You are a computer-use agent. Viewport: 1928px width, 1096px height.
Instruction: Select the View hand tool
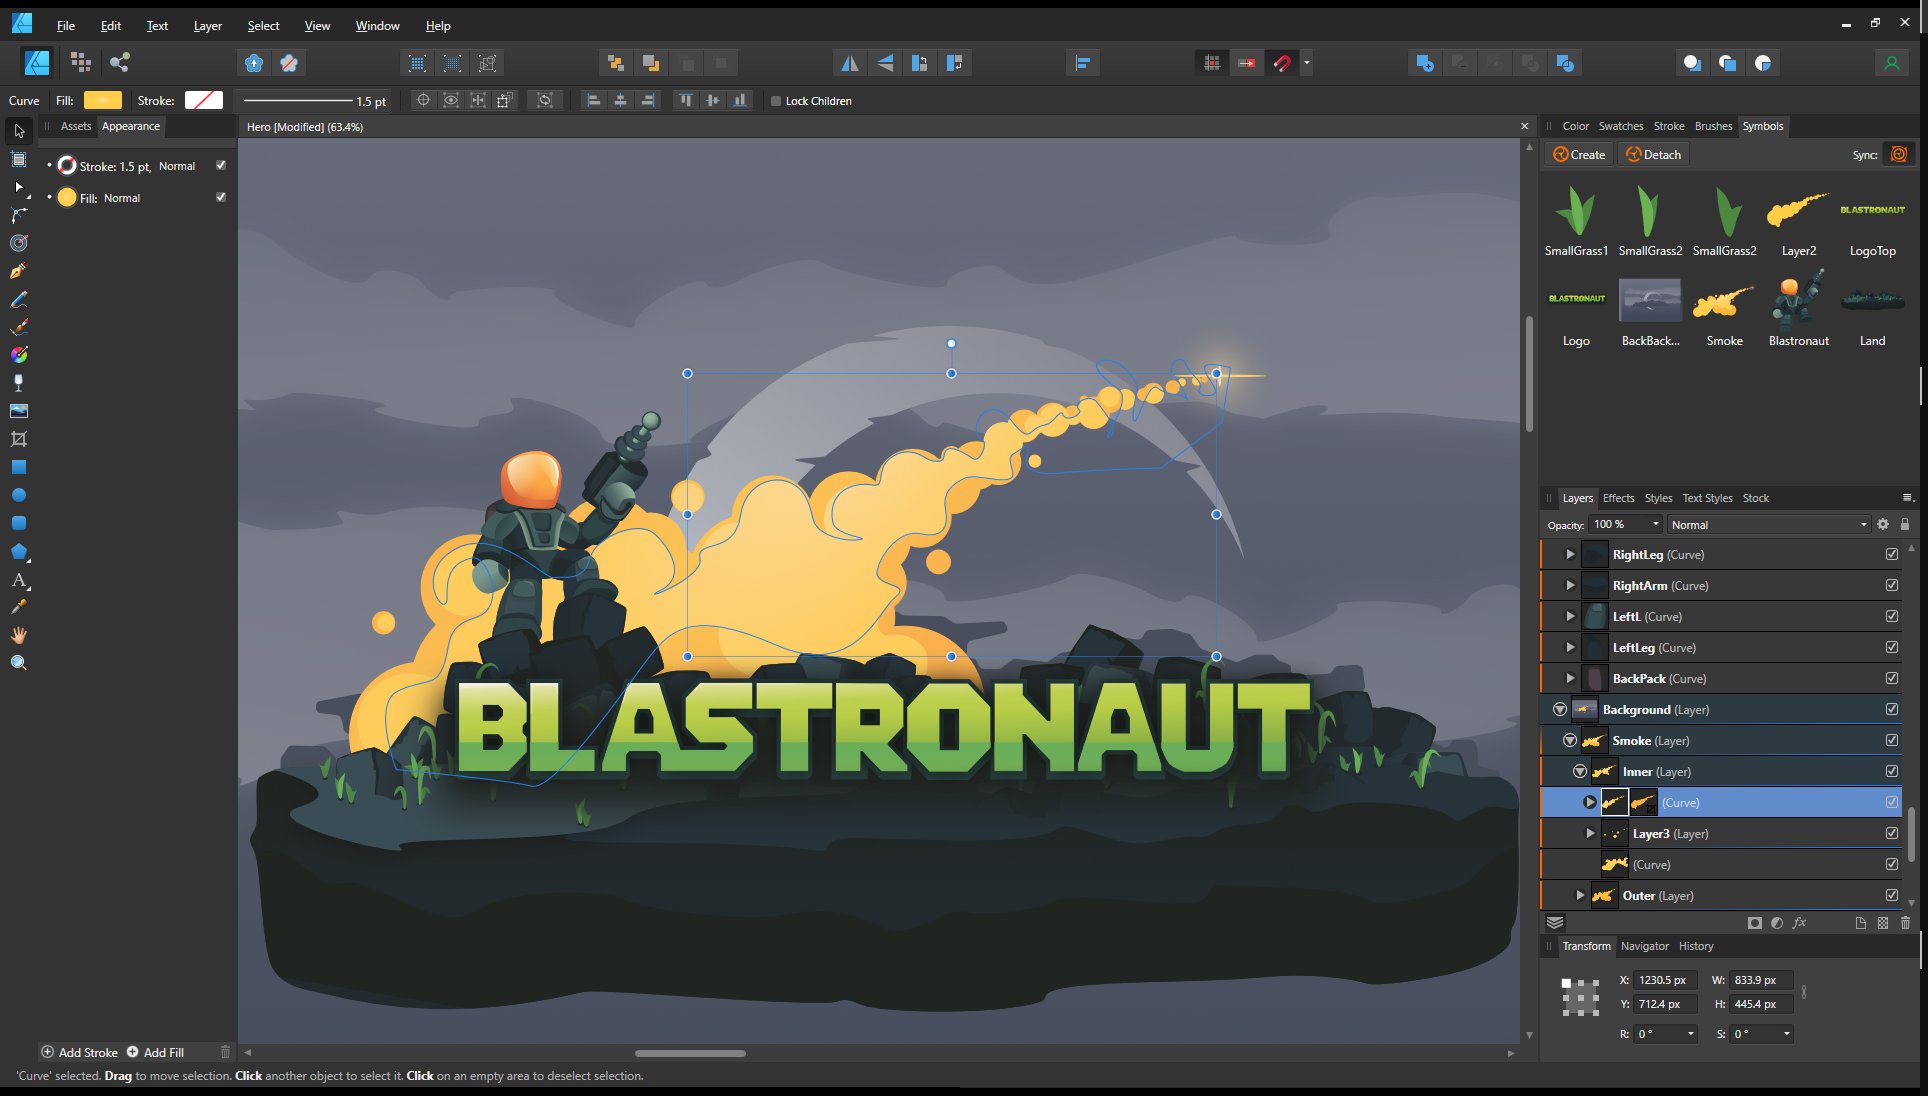click(x=19, y=635)
